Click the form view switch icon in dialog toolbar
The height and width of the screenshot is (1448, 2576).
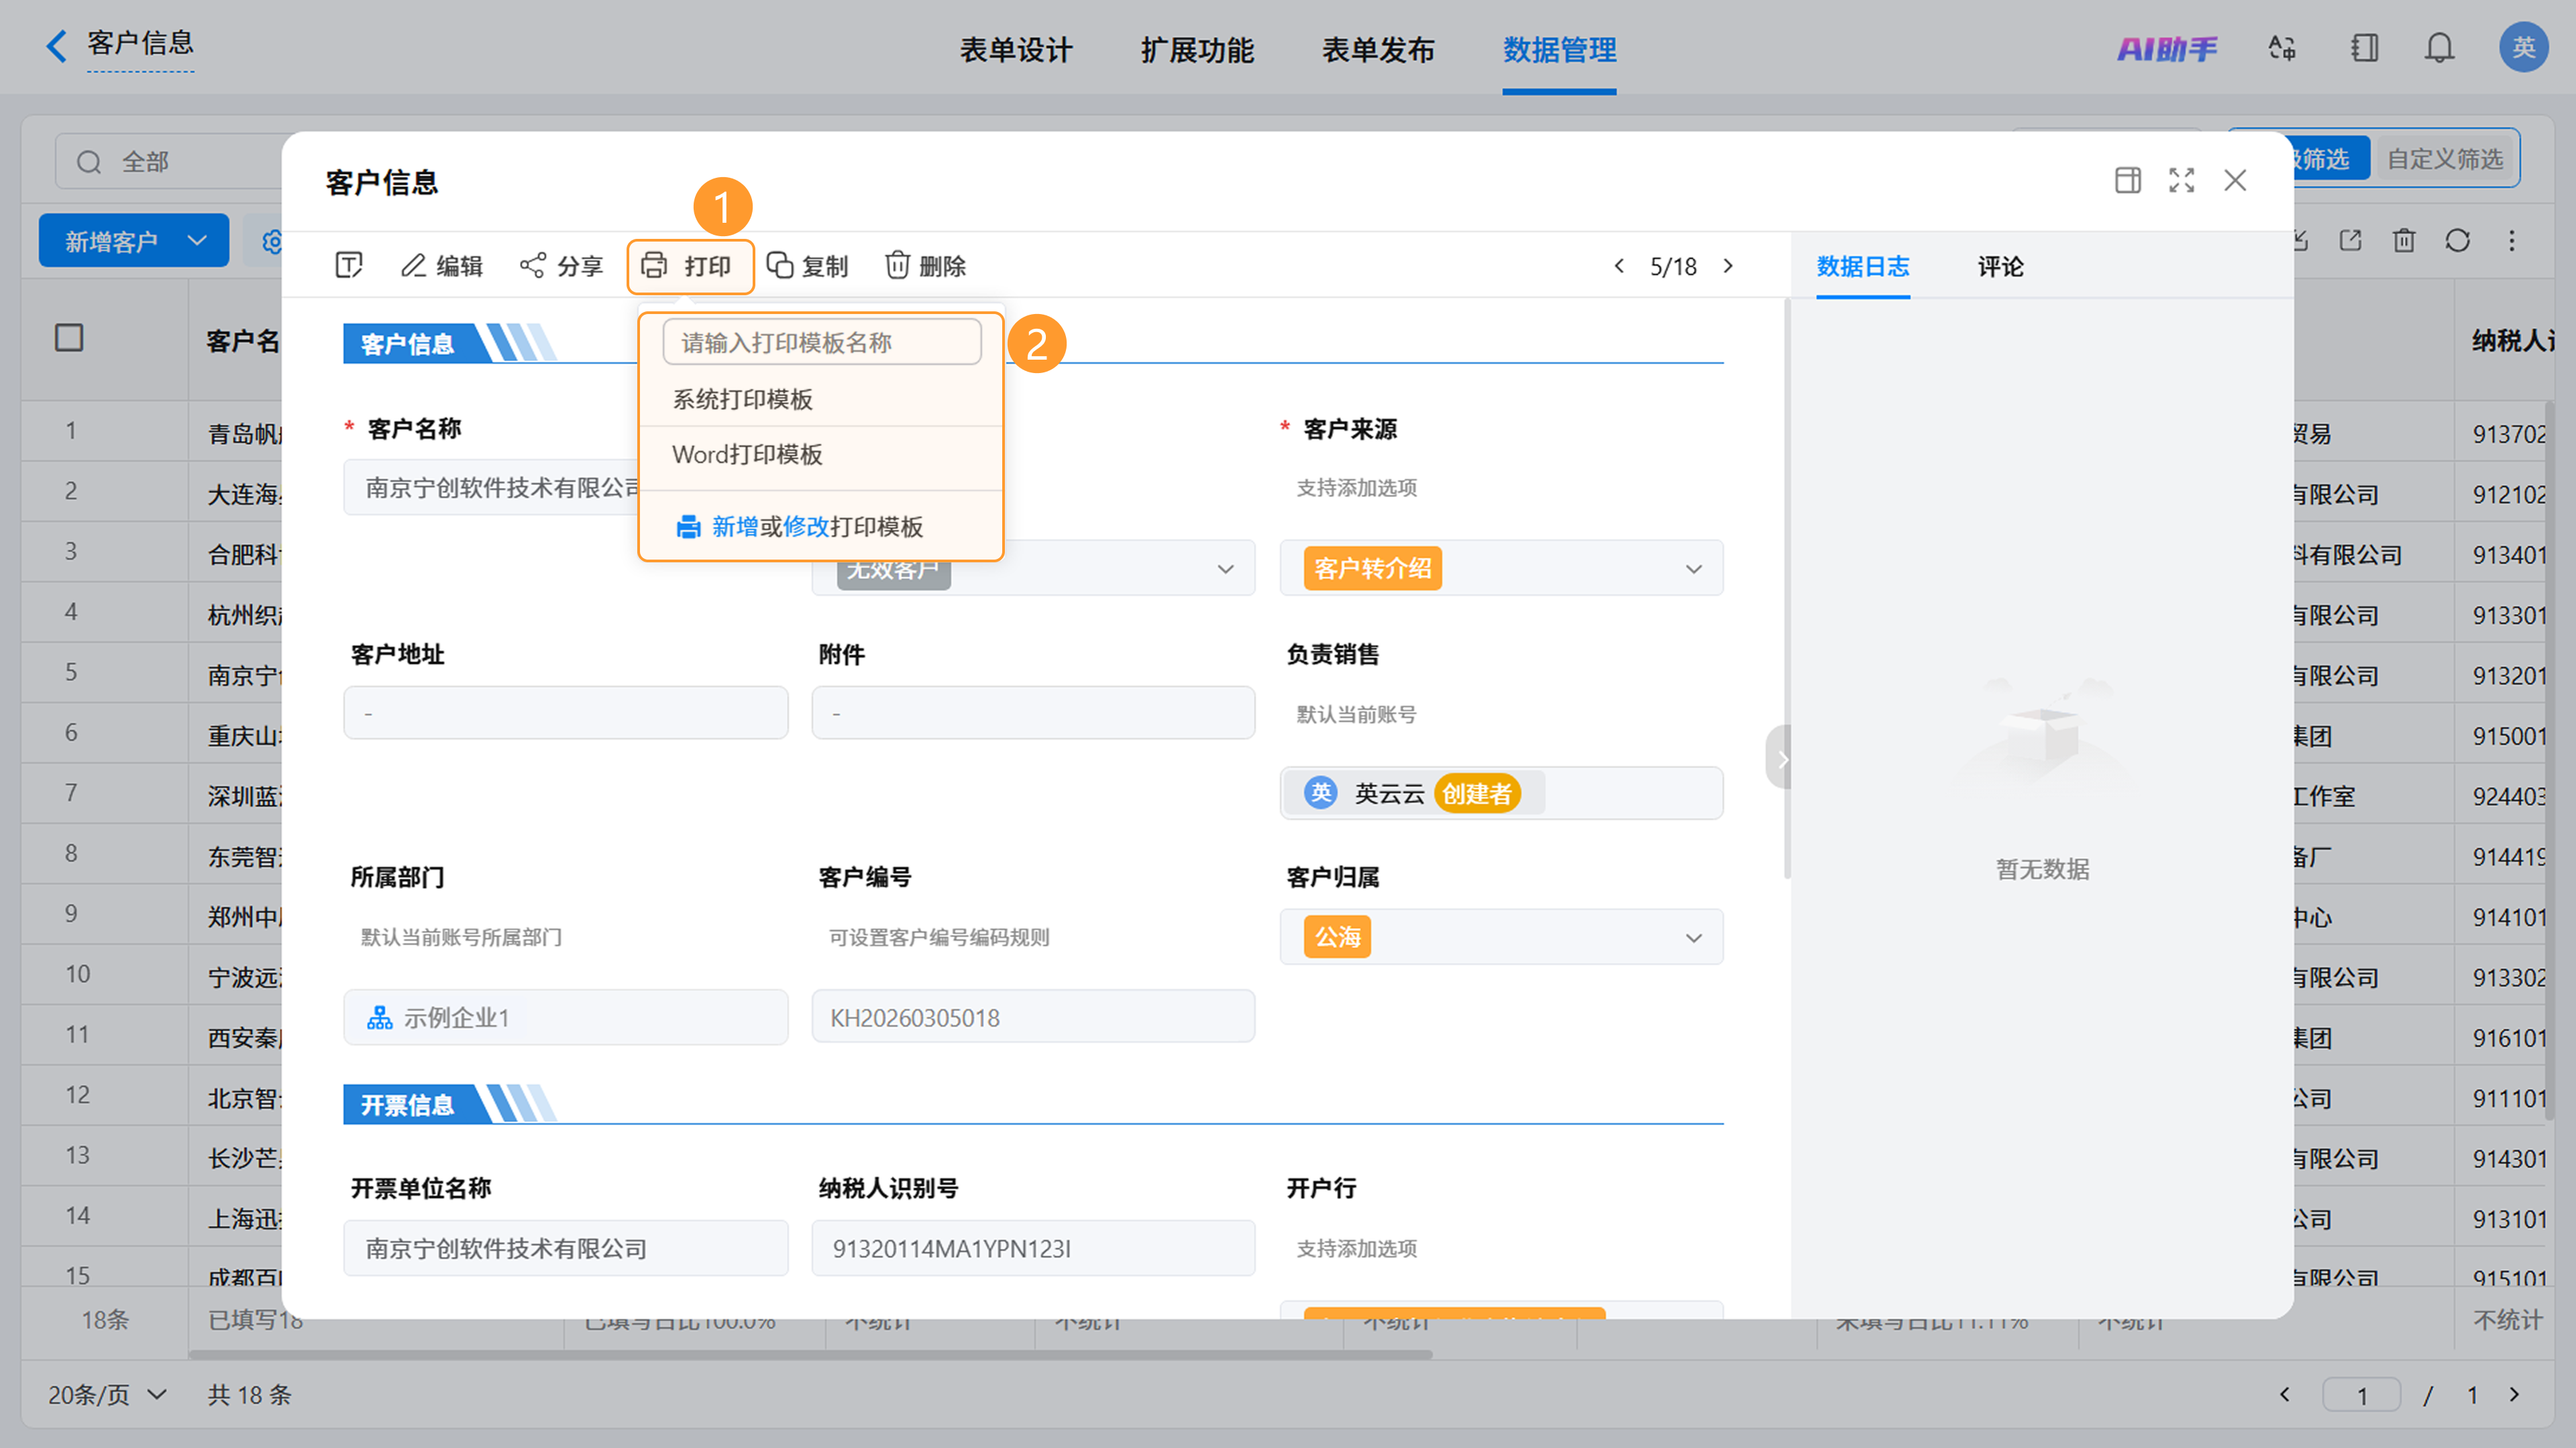coord(348,265)
